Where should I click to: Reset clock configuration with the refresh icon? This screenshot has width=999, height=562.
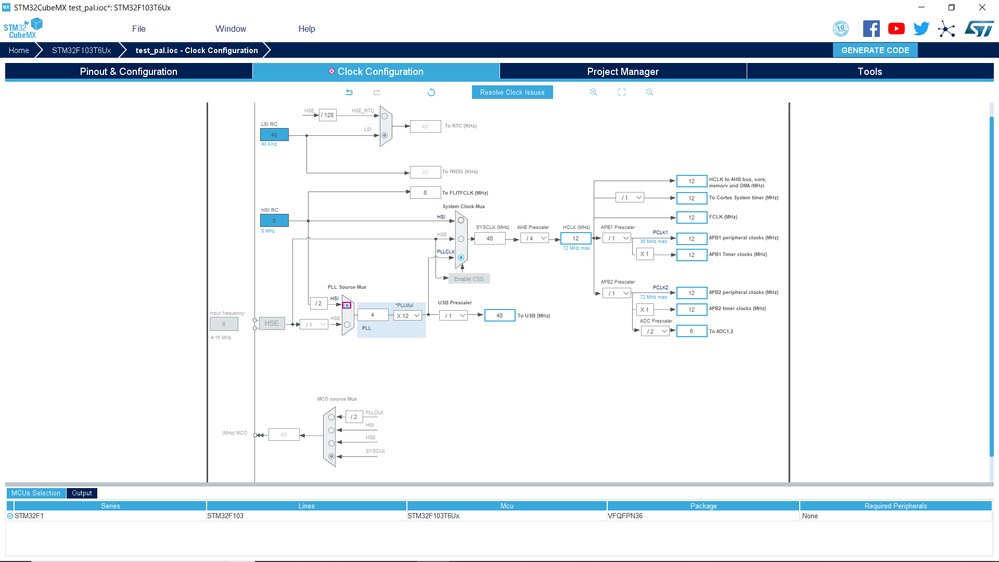[431, 92]
